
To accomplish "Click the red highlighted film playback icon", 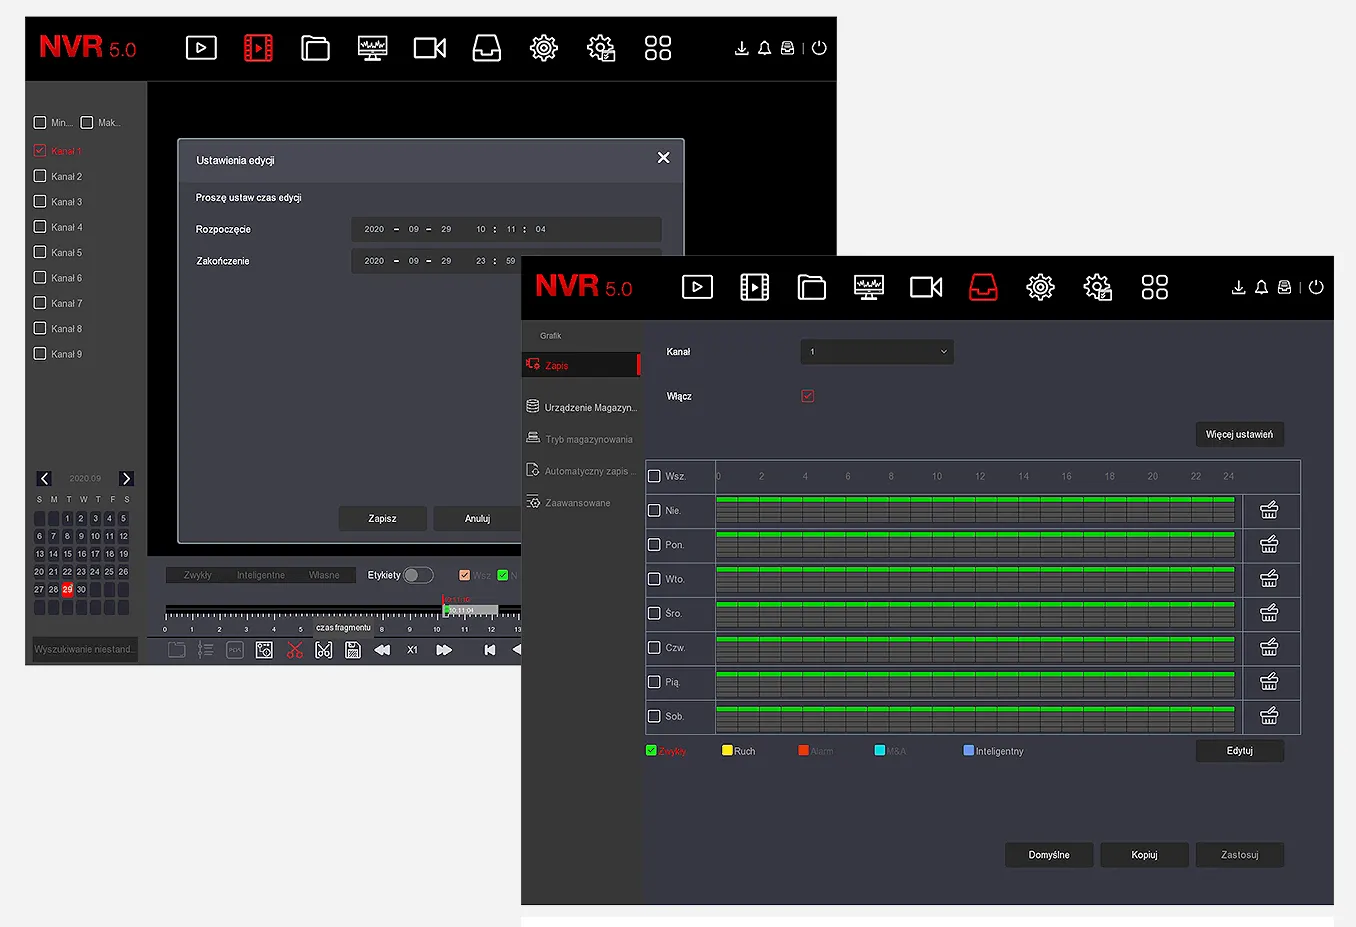I will (258, 48).
